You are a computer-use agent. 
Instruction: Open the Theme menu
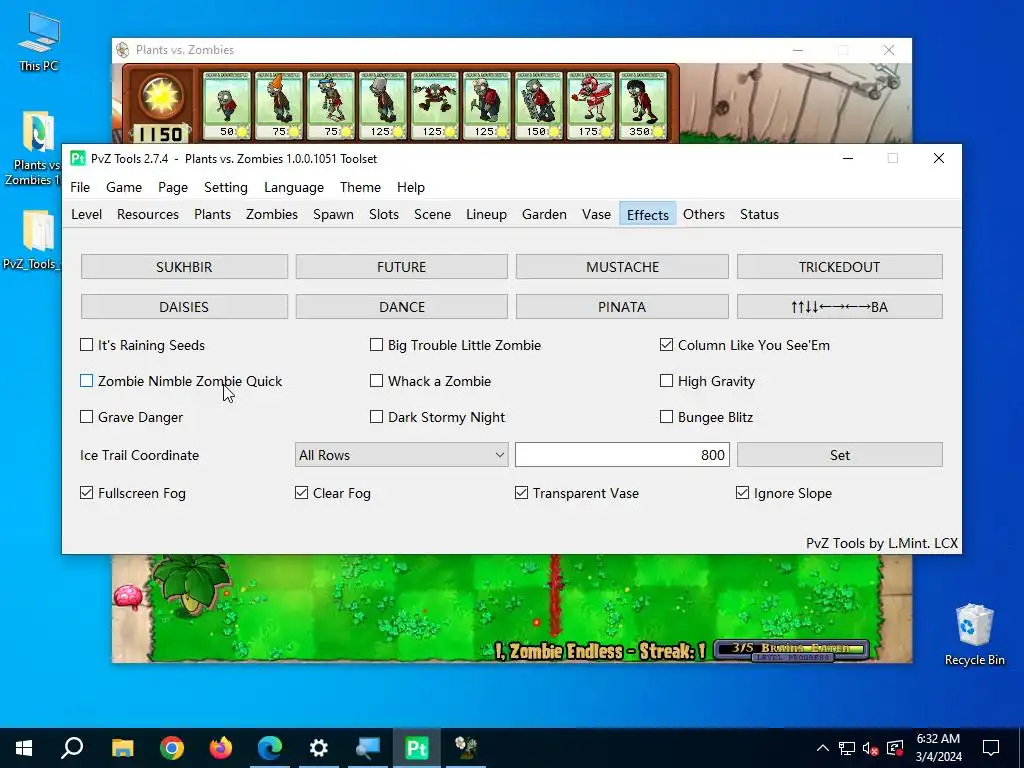pyautogui.click(x=360, y=187)
